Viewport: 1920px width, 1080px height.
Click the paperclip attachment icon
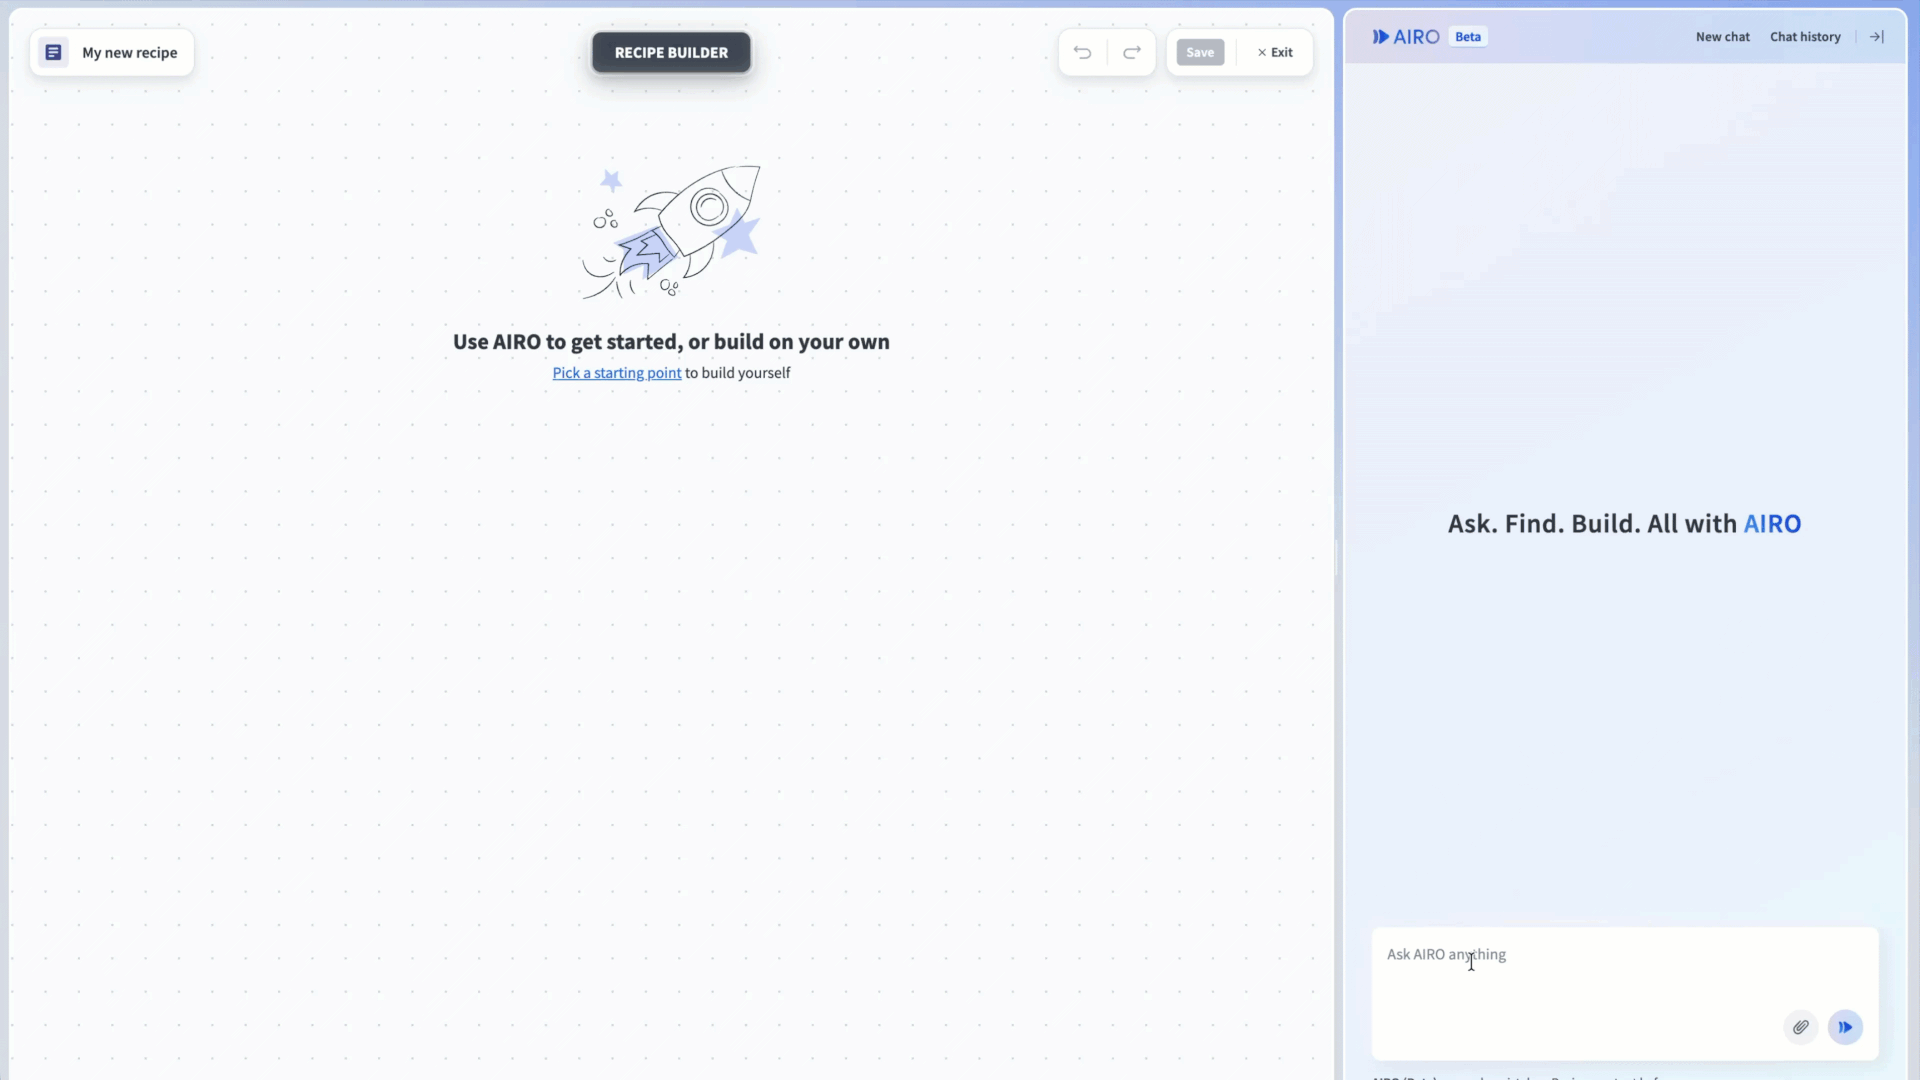[1801, 1027]
